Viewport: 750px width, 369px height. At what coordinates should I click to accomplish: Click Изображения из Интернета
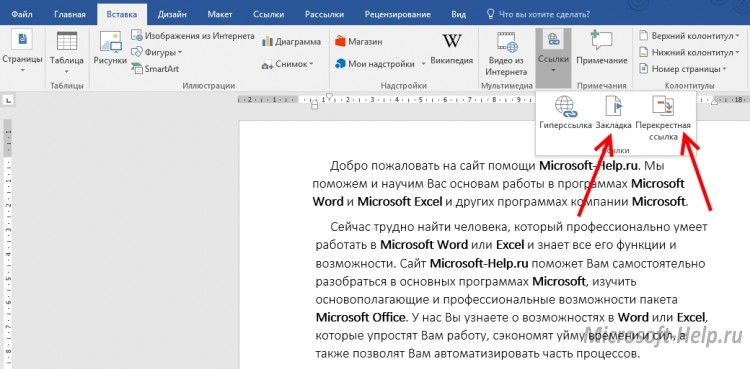(193, 36)
